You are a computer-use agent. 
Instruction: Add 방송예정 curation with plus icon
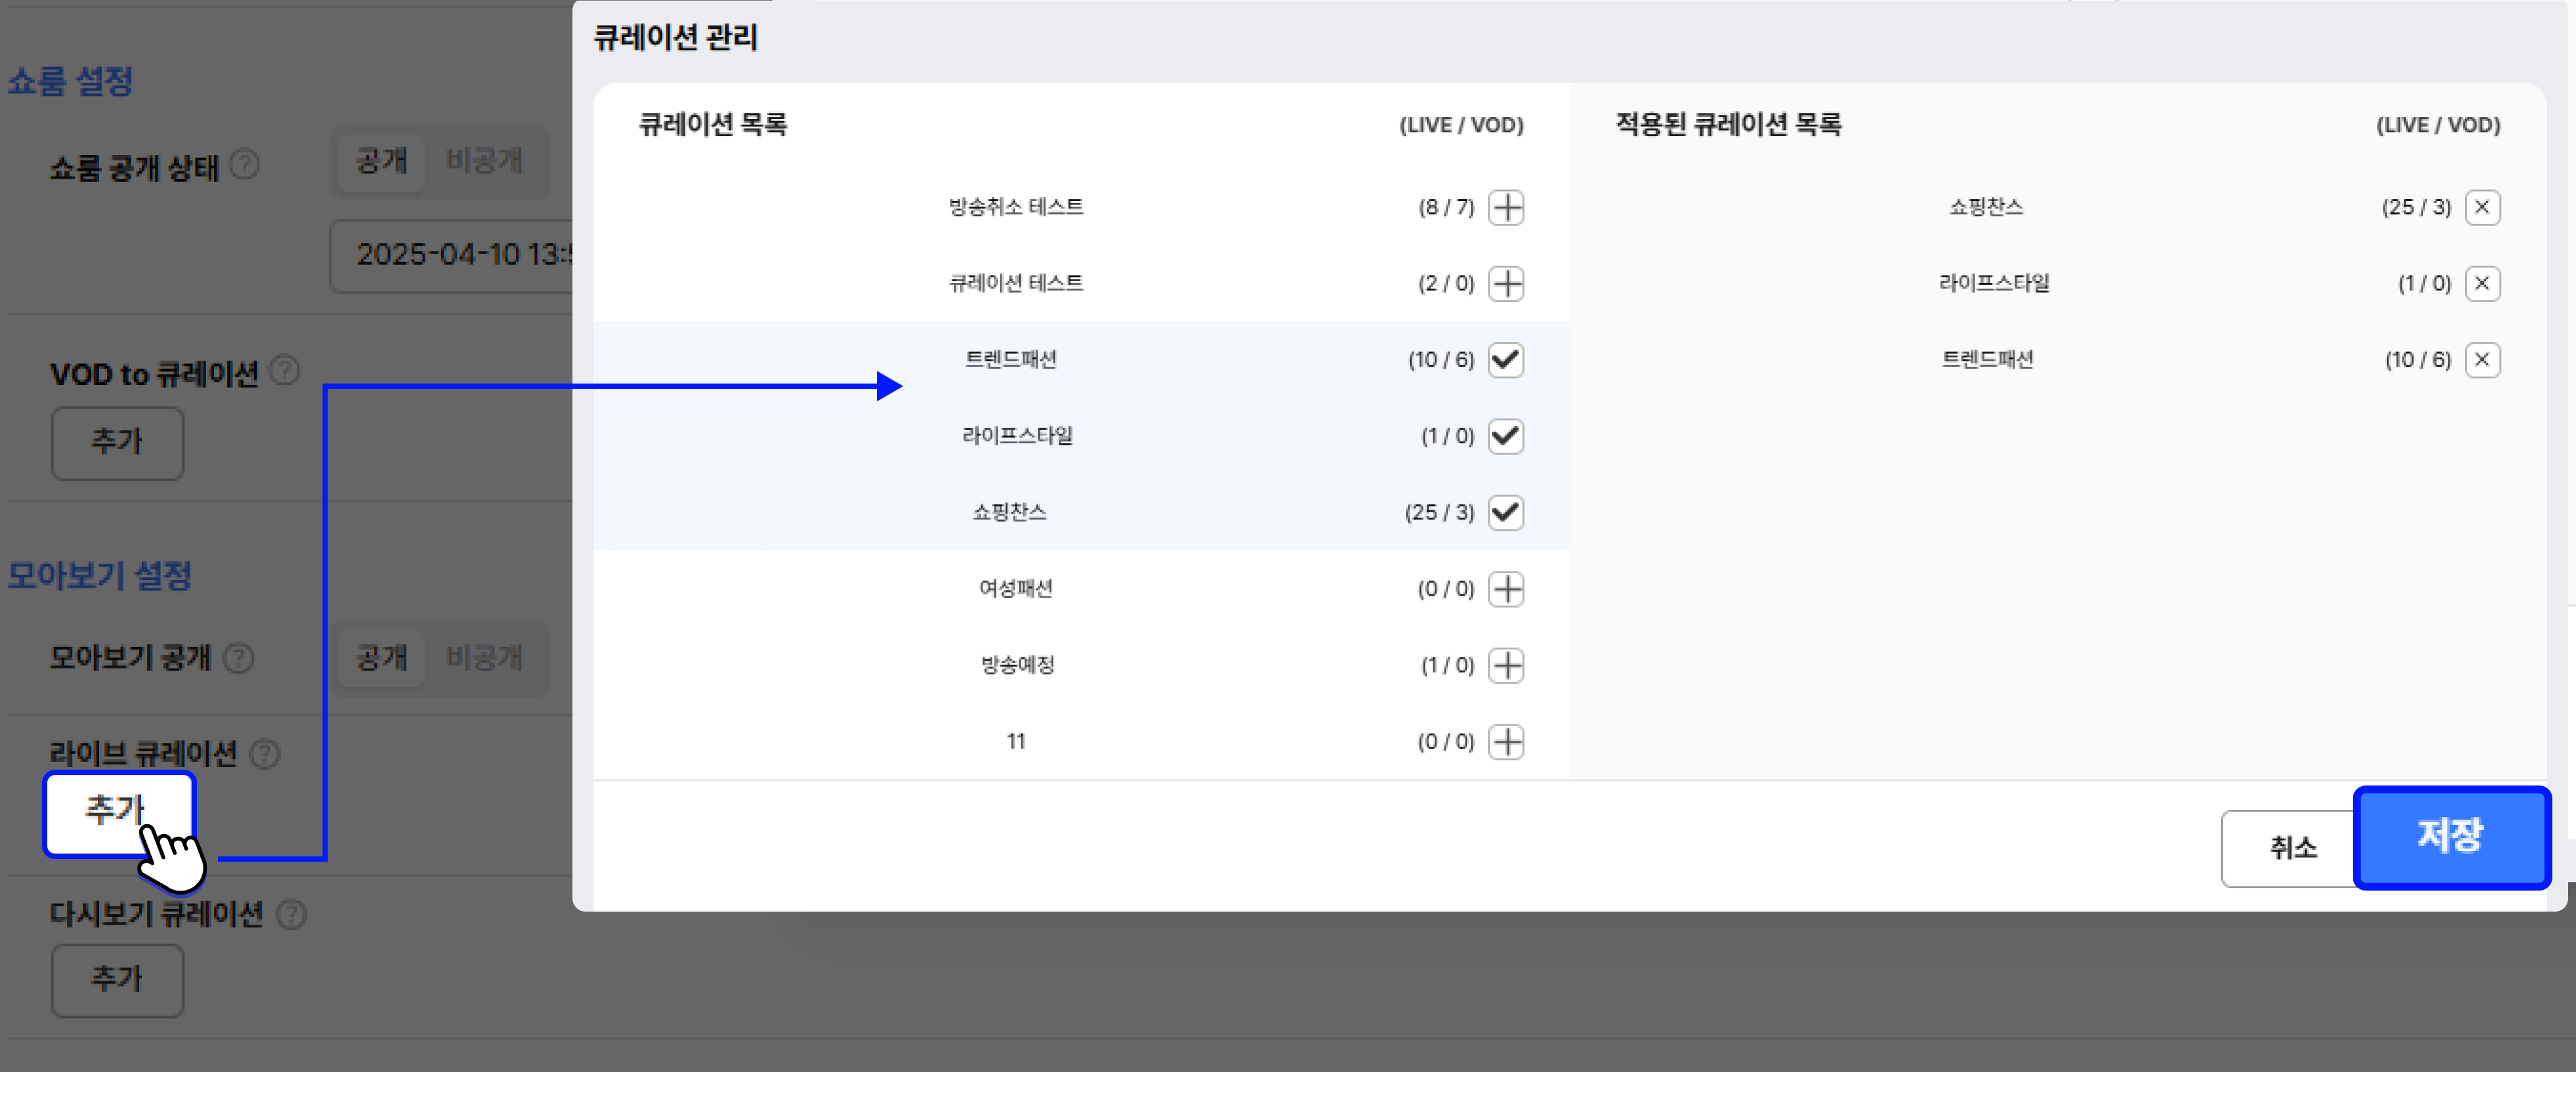(x=1506, y=665)
